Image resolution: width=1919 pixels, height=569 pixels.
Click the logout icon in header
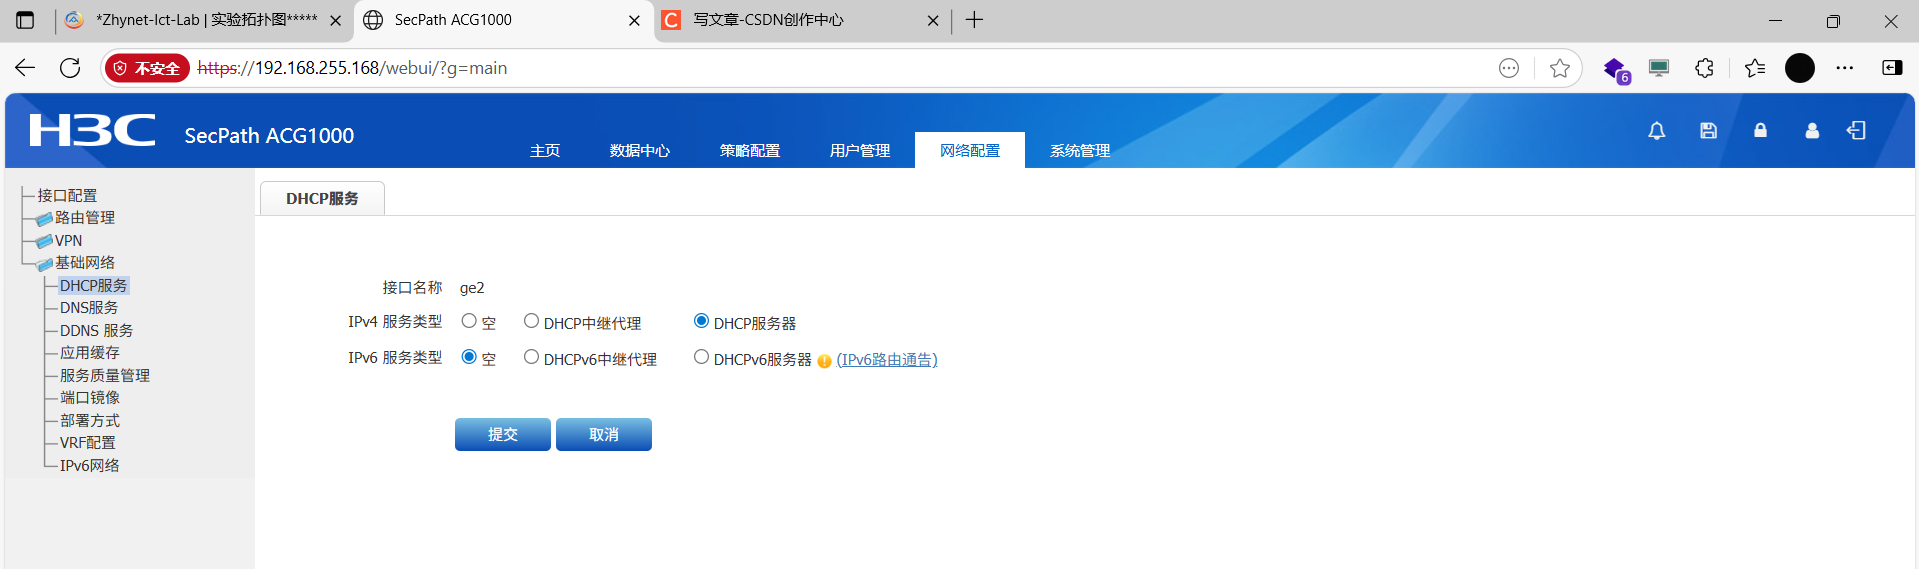(x=1857, y=131)
